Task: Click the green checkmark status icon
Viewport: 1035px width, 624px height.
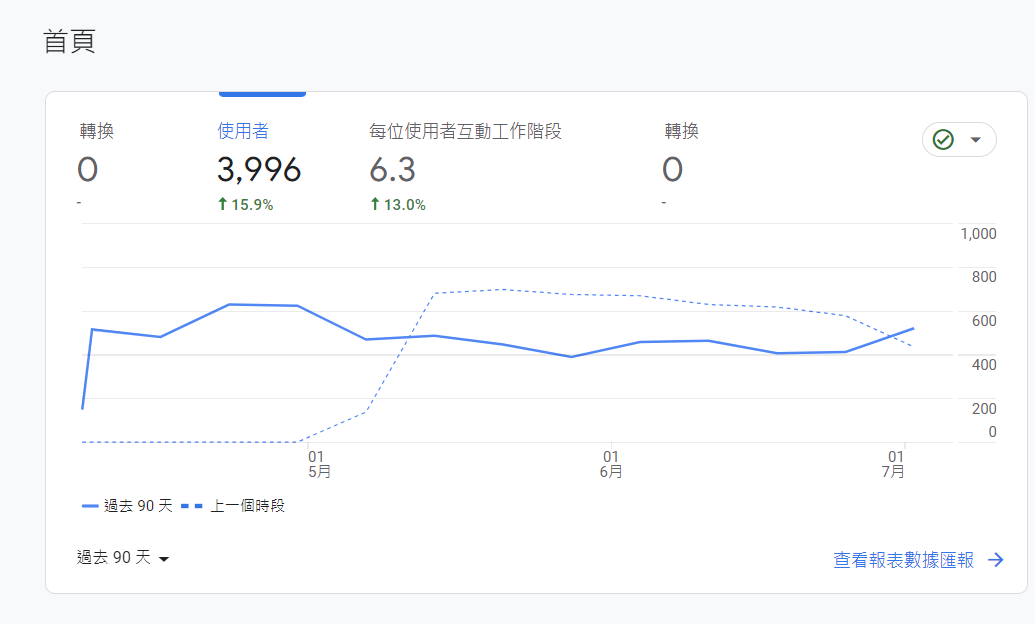Action: 943,139
